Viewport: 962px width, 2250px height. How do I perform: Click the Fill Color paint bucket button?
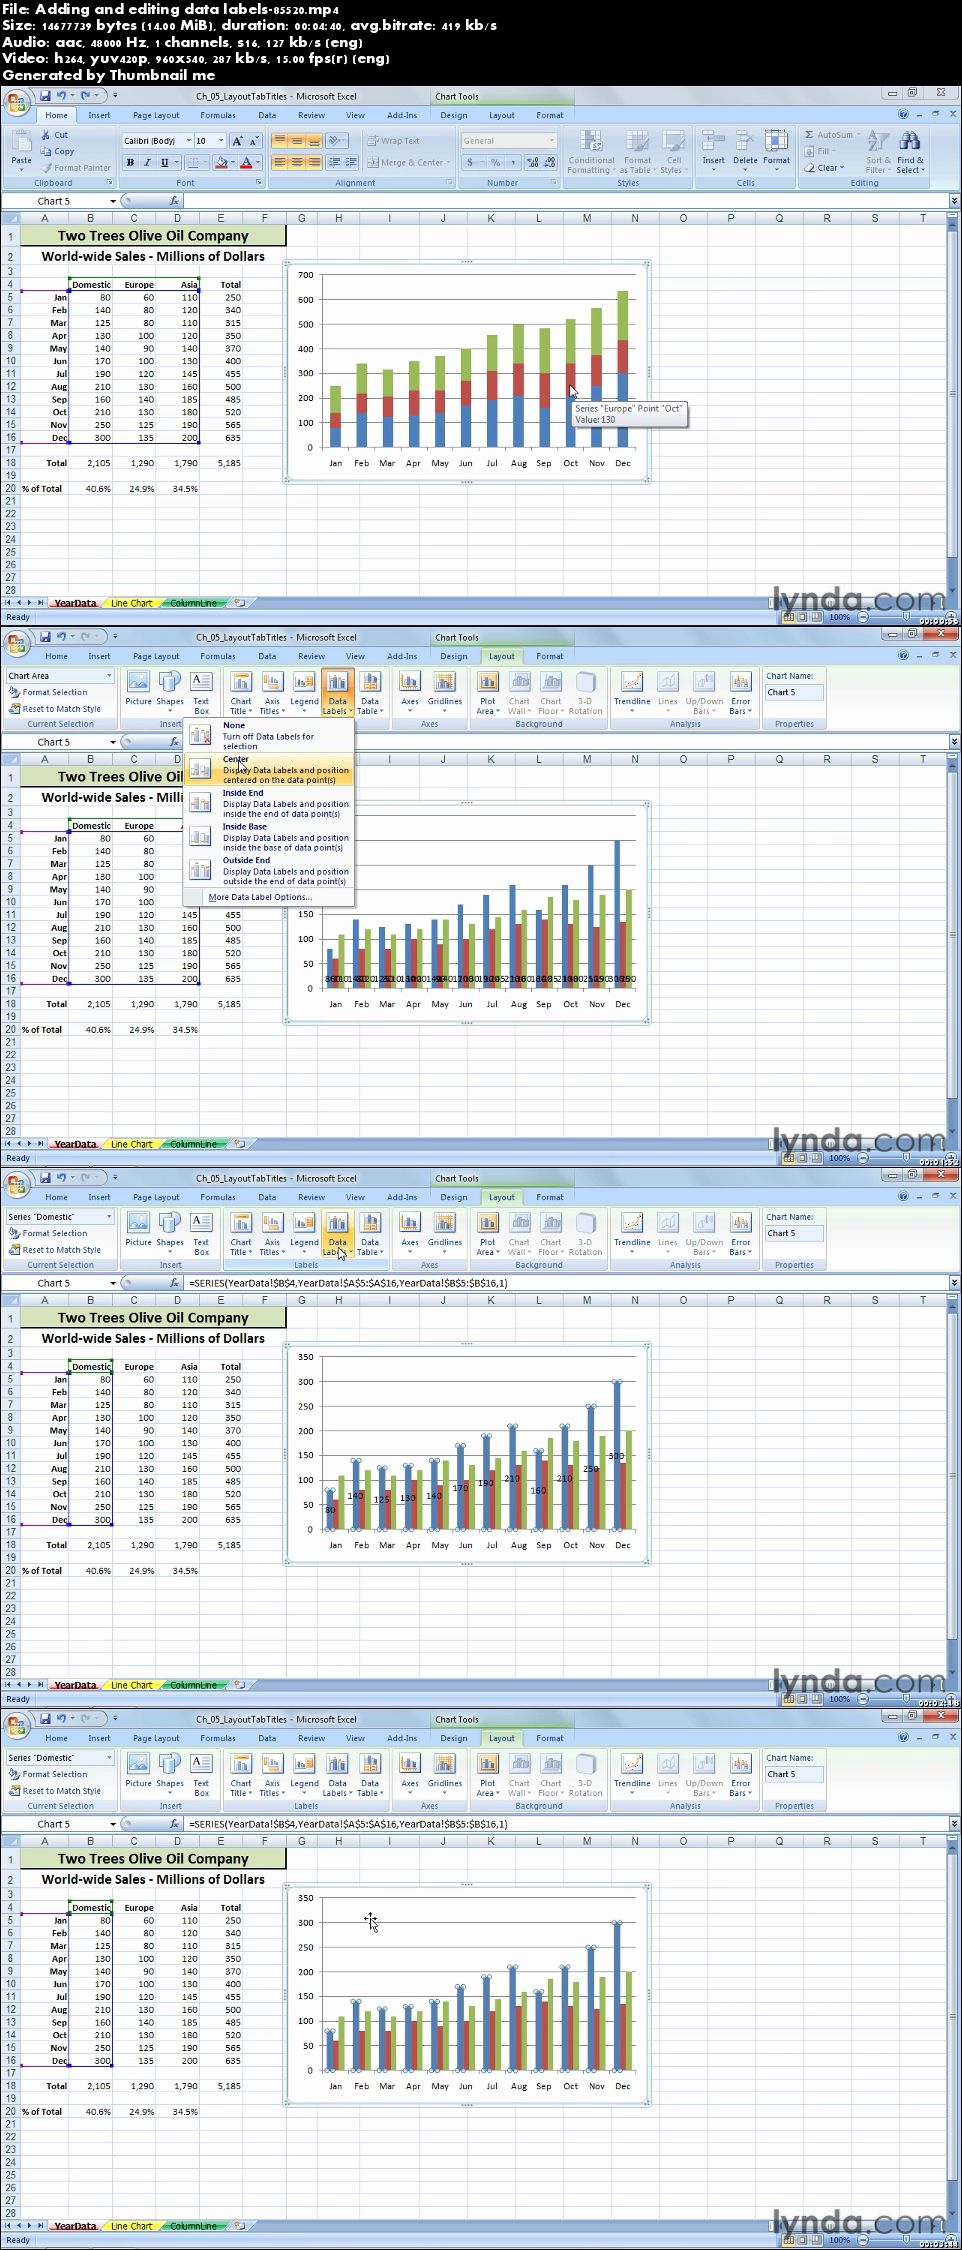tap(222, 162)
